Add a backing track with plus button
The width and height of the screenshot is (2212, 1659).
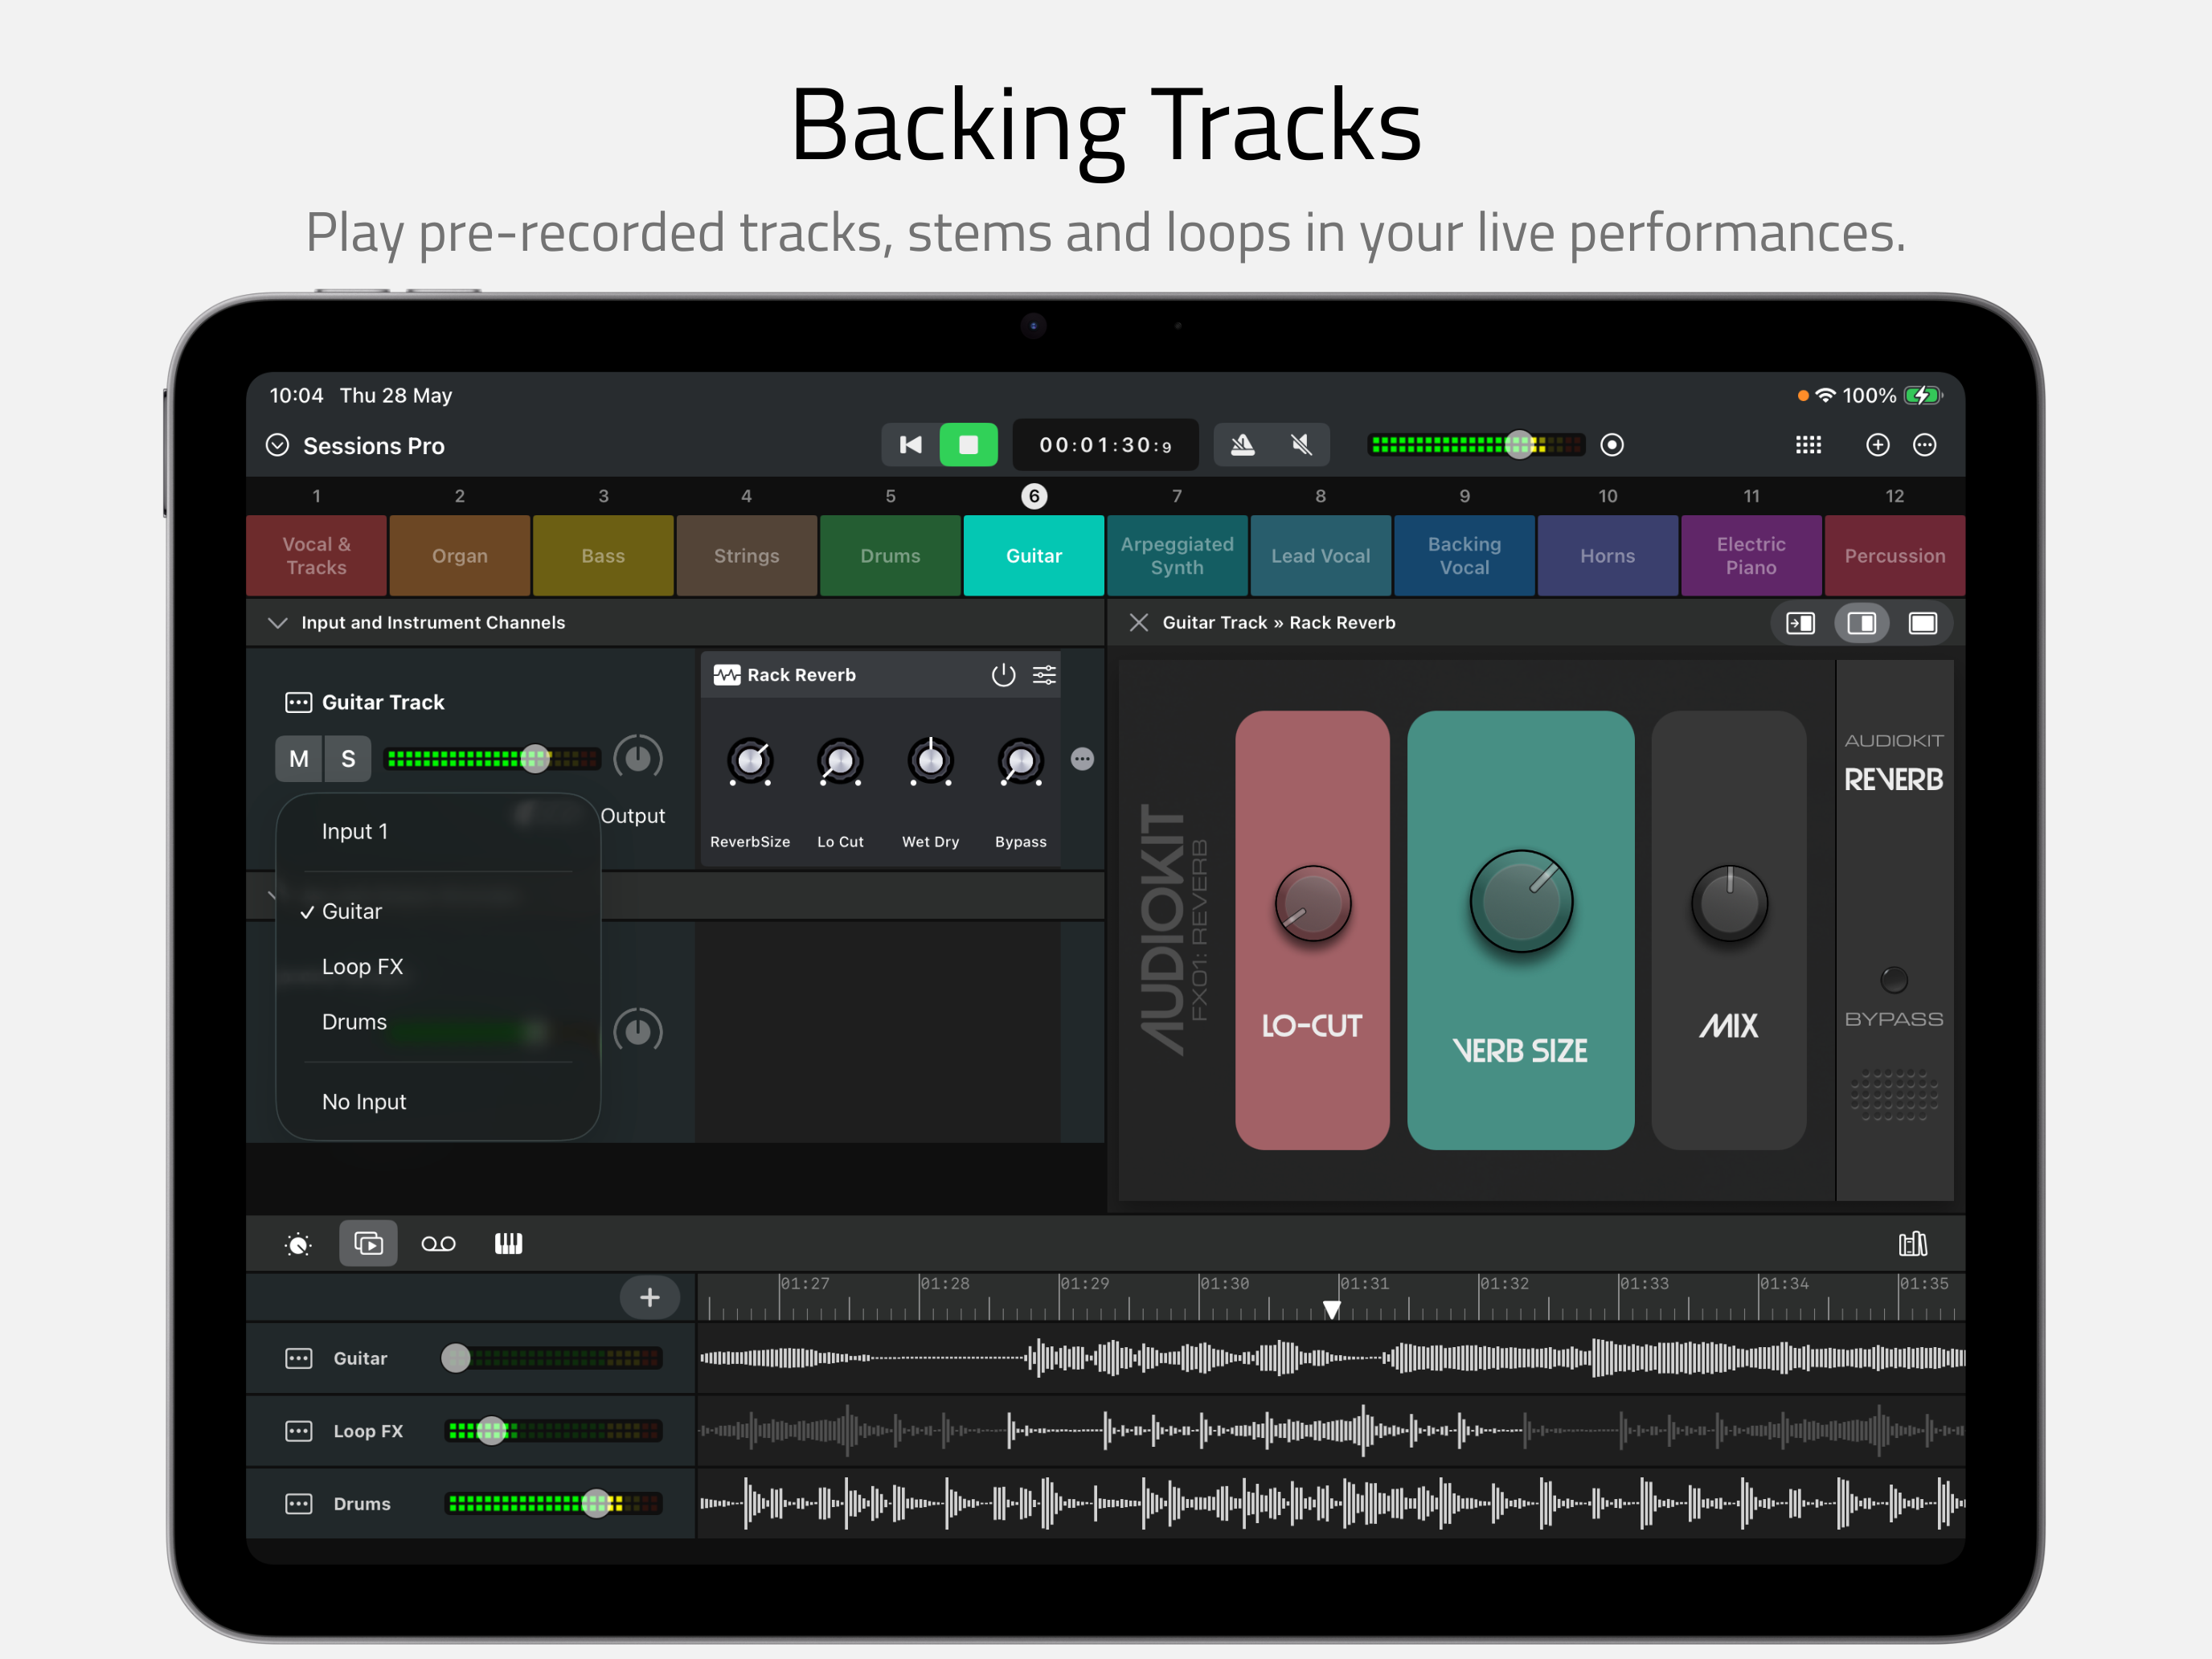[649, 1298]
